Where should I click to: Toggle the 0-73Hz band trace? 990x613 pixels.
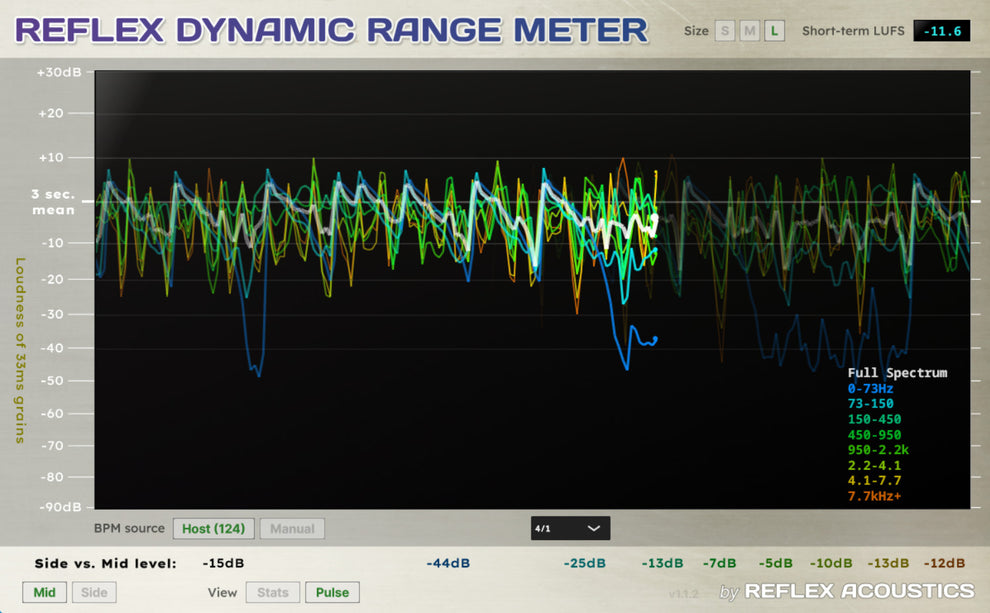[x=872, y=387]
